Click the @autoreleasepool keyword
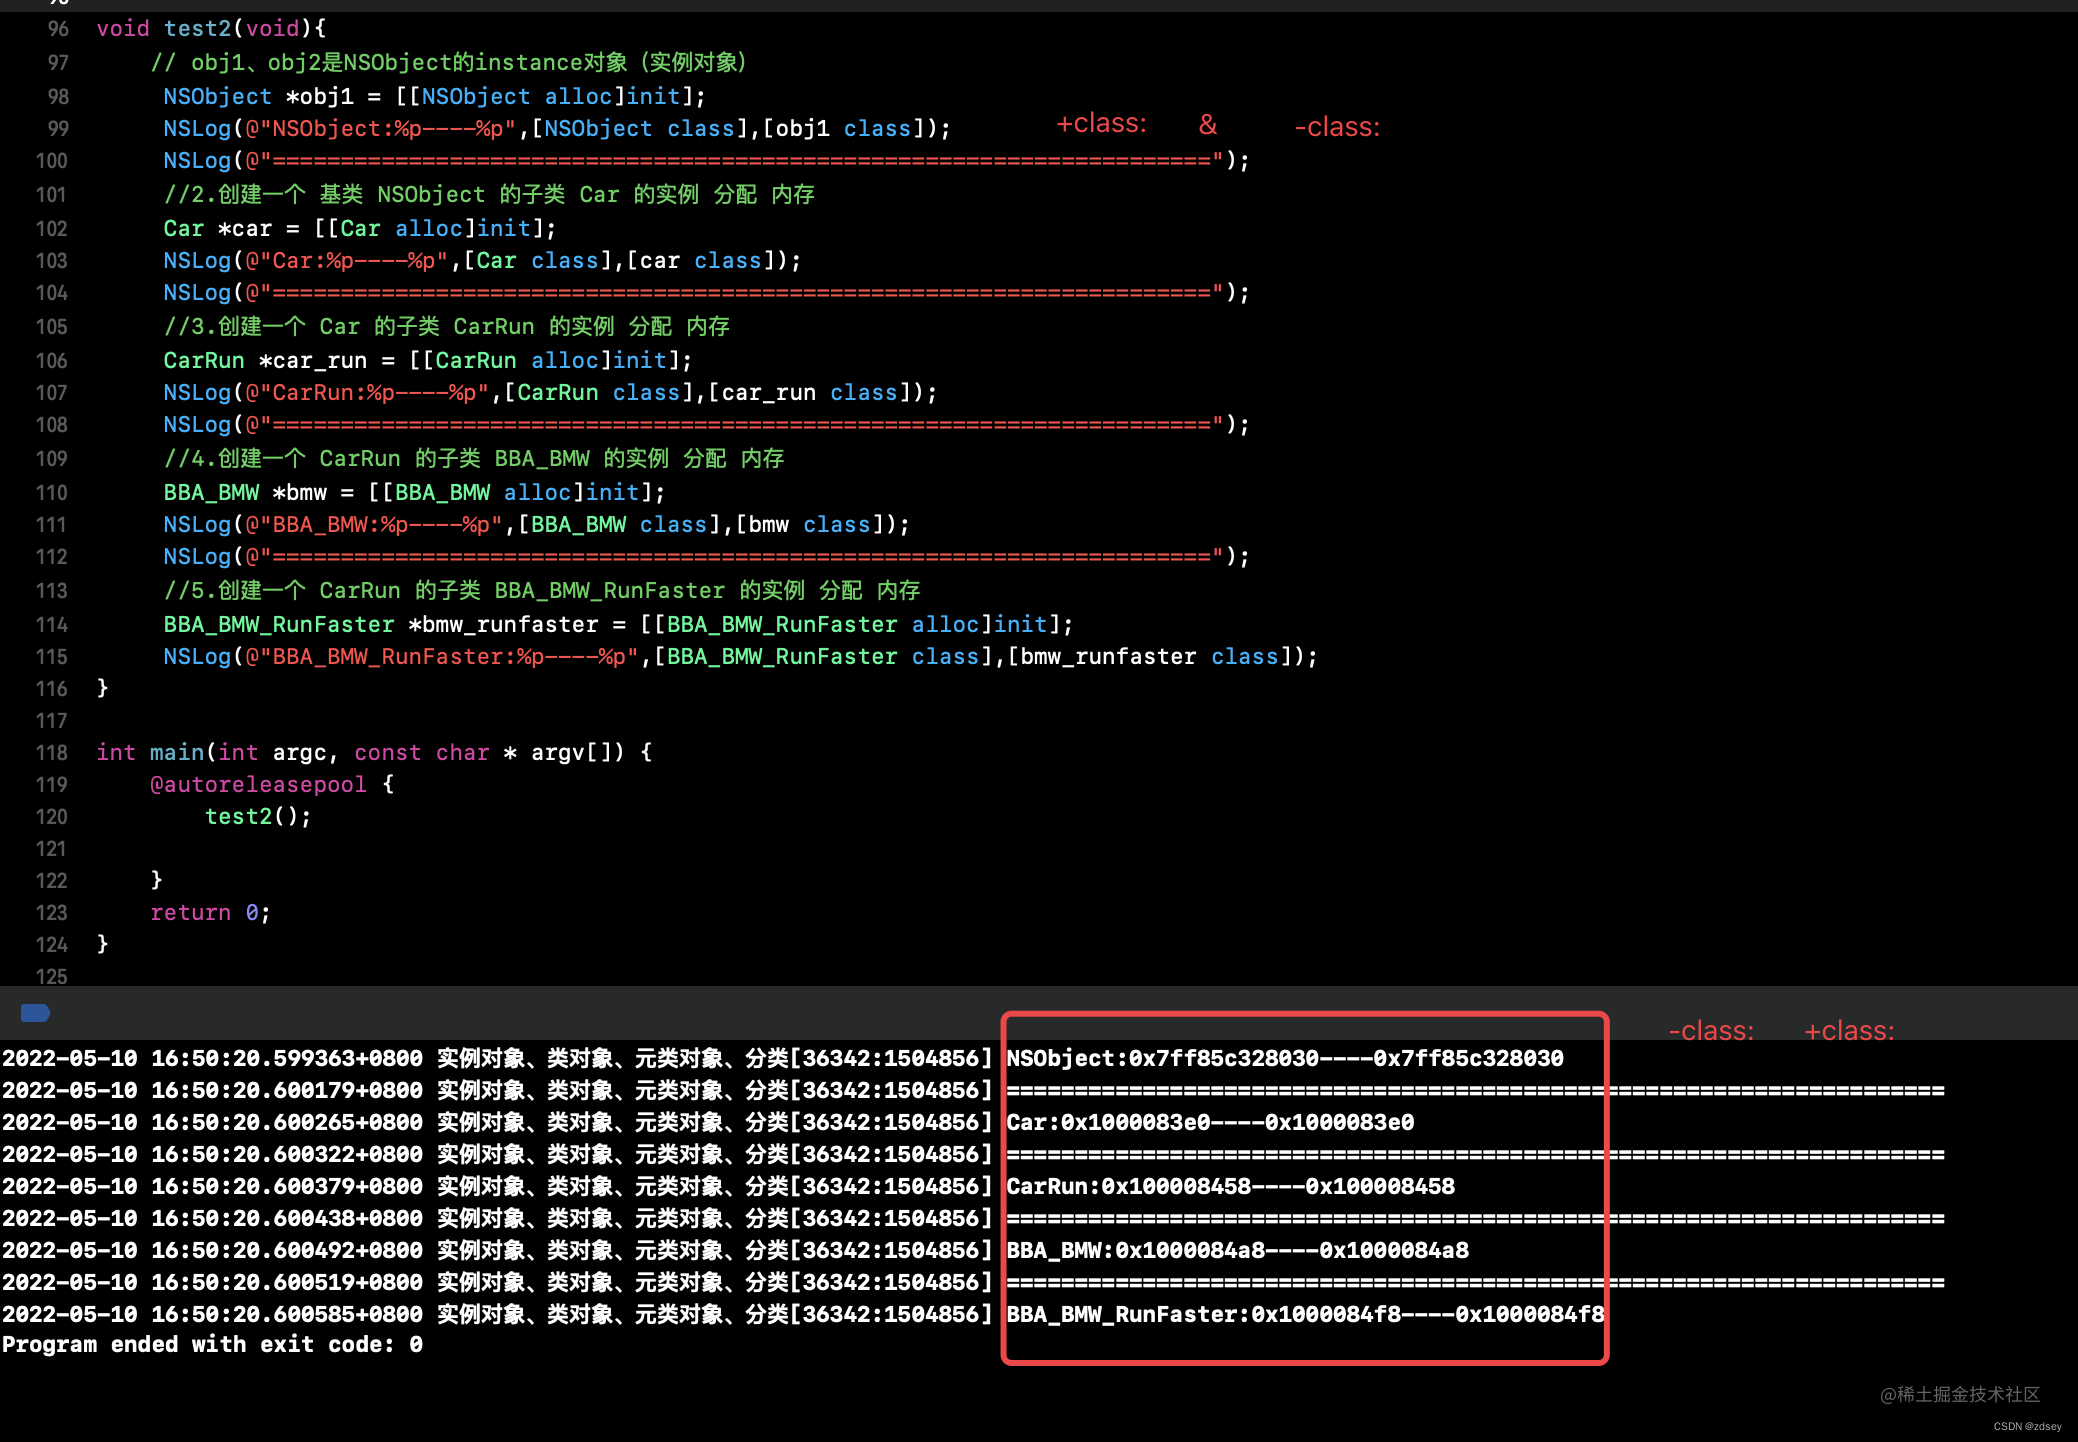Image resolution: width=2078 pixels, height=1442 pixels. click(x=258, y=785)
